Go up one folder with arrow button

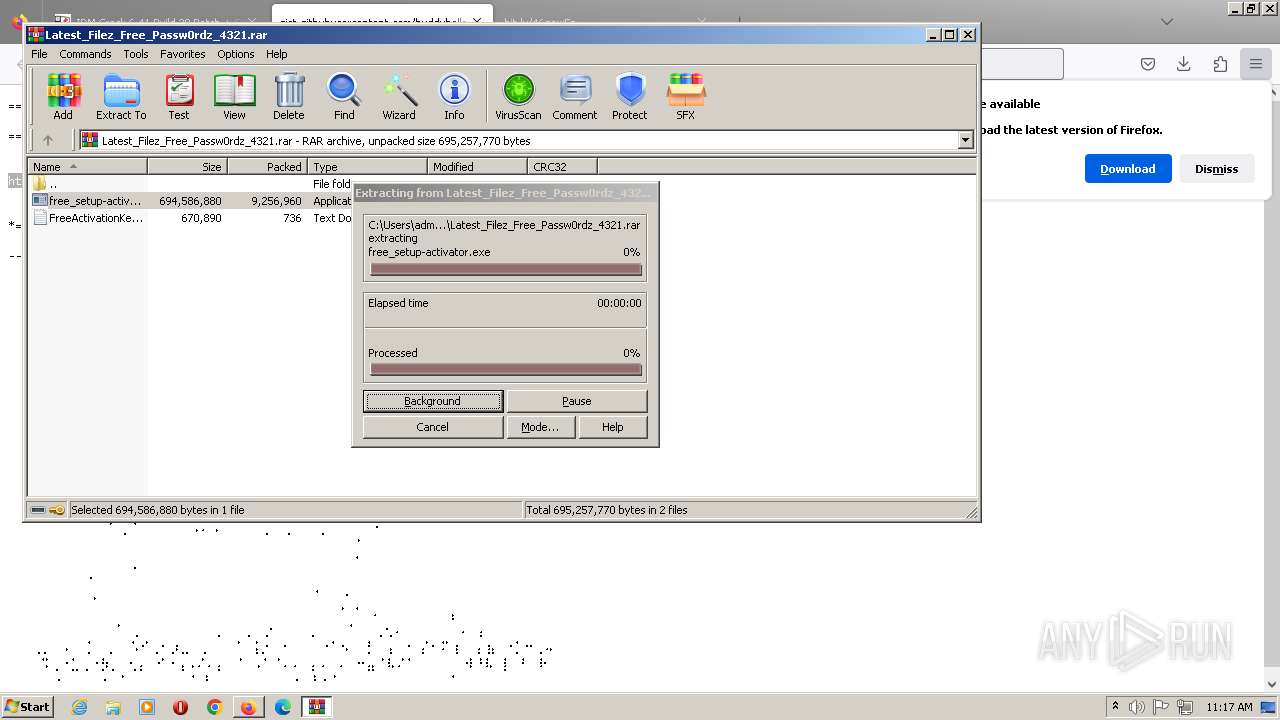coord(47,141)
